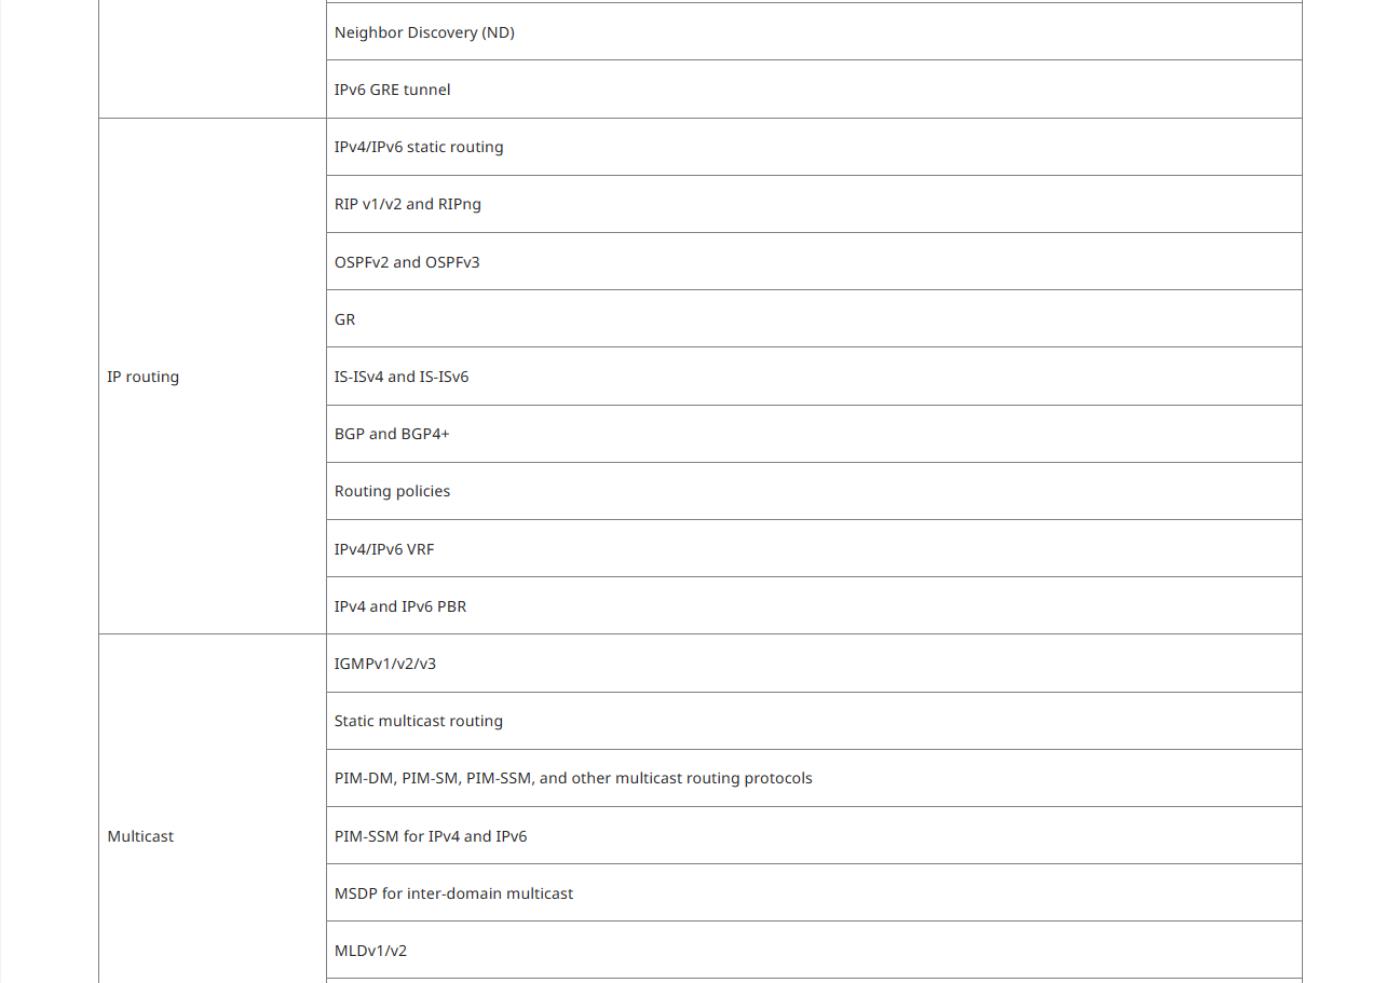Select the IPv4/IPv6 VRF row

click(814, 548)
